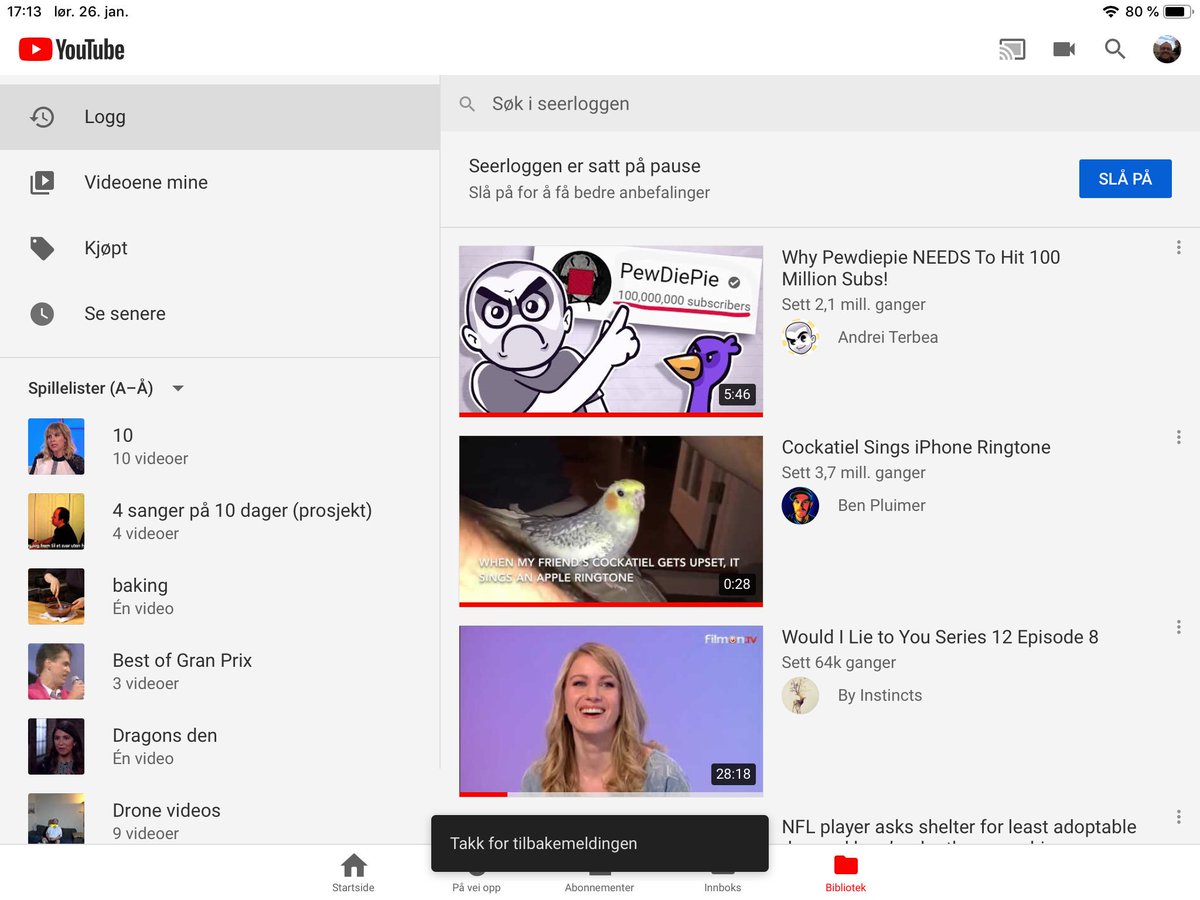Open options menu for the Cockatiel video
This screenshot has height=900, width=1200.
1178,437
